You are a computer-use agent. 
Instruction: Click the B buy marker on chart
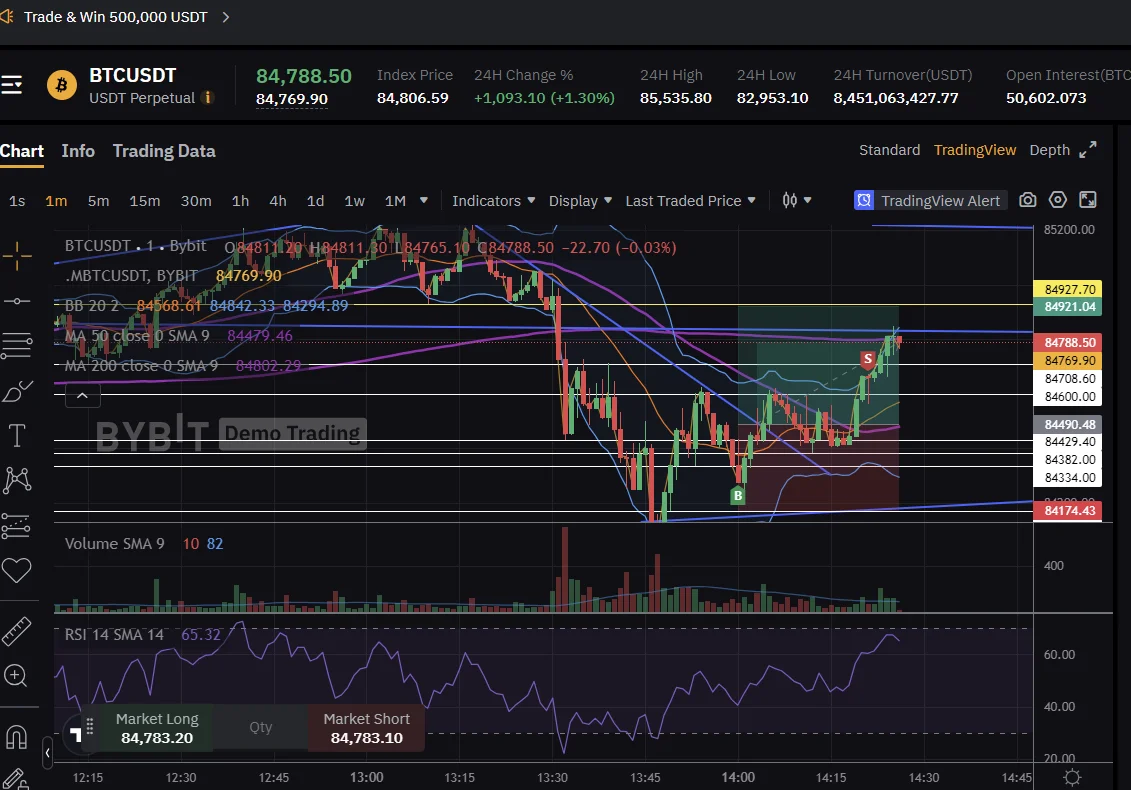coord(737,496)
